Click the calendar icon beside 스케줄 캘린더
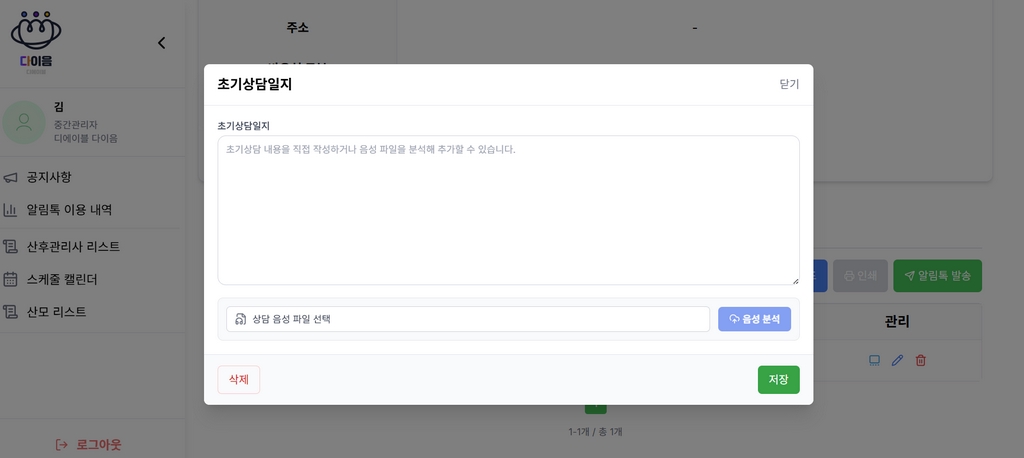 tap(10, 280)
